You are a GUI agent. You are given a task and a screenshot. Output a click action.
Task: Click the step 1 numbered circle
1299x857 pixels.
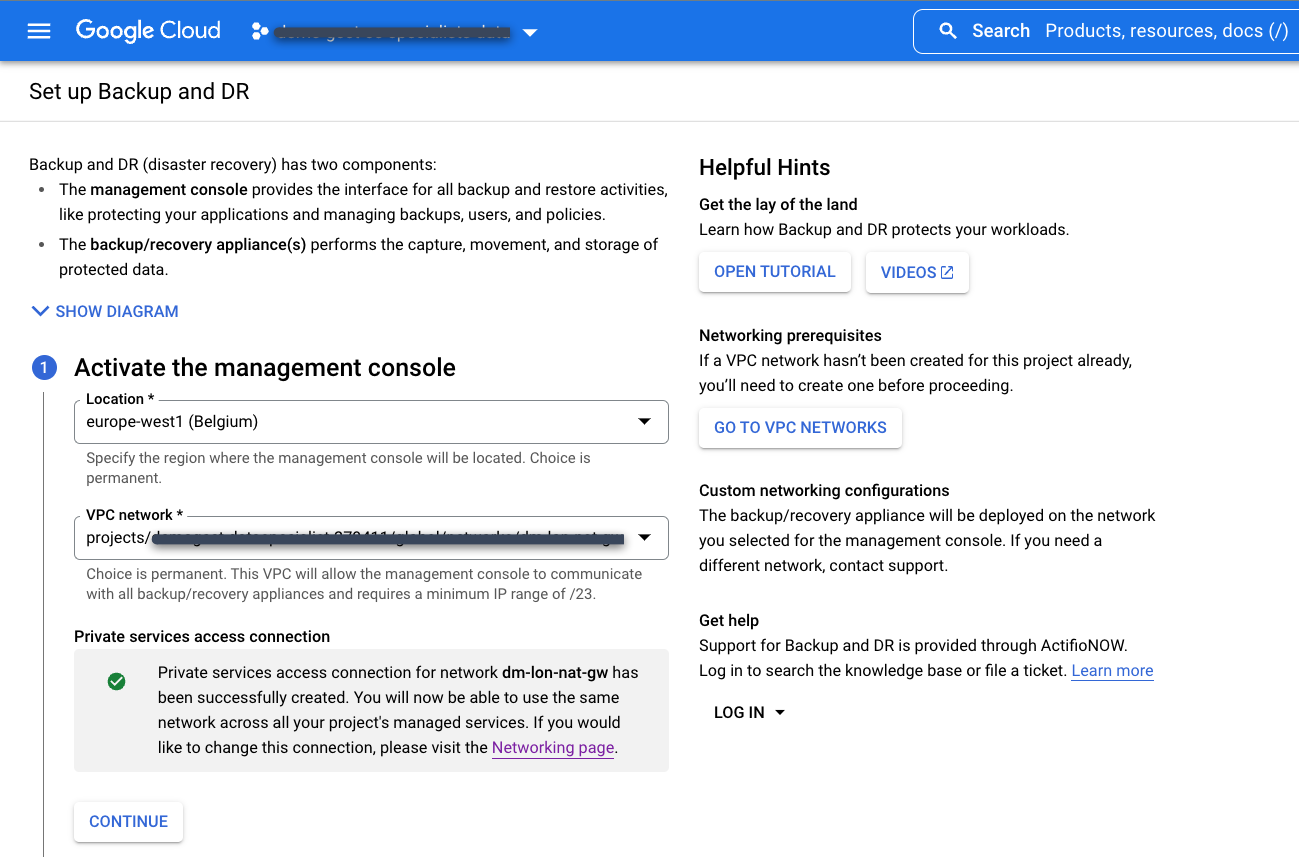point(44,367)
